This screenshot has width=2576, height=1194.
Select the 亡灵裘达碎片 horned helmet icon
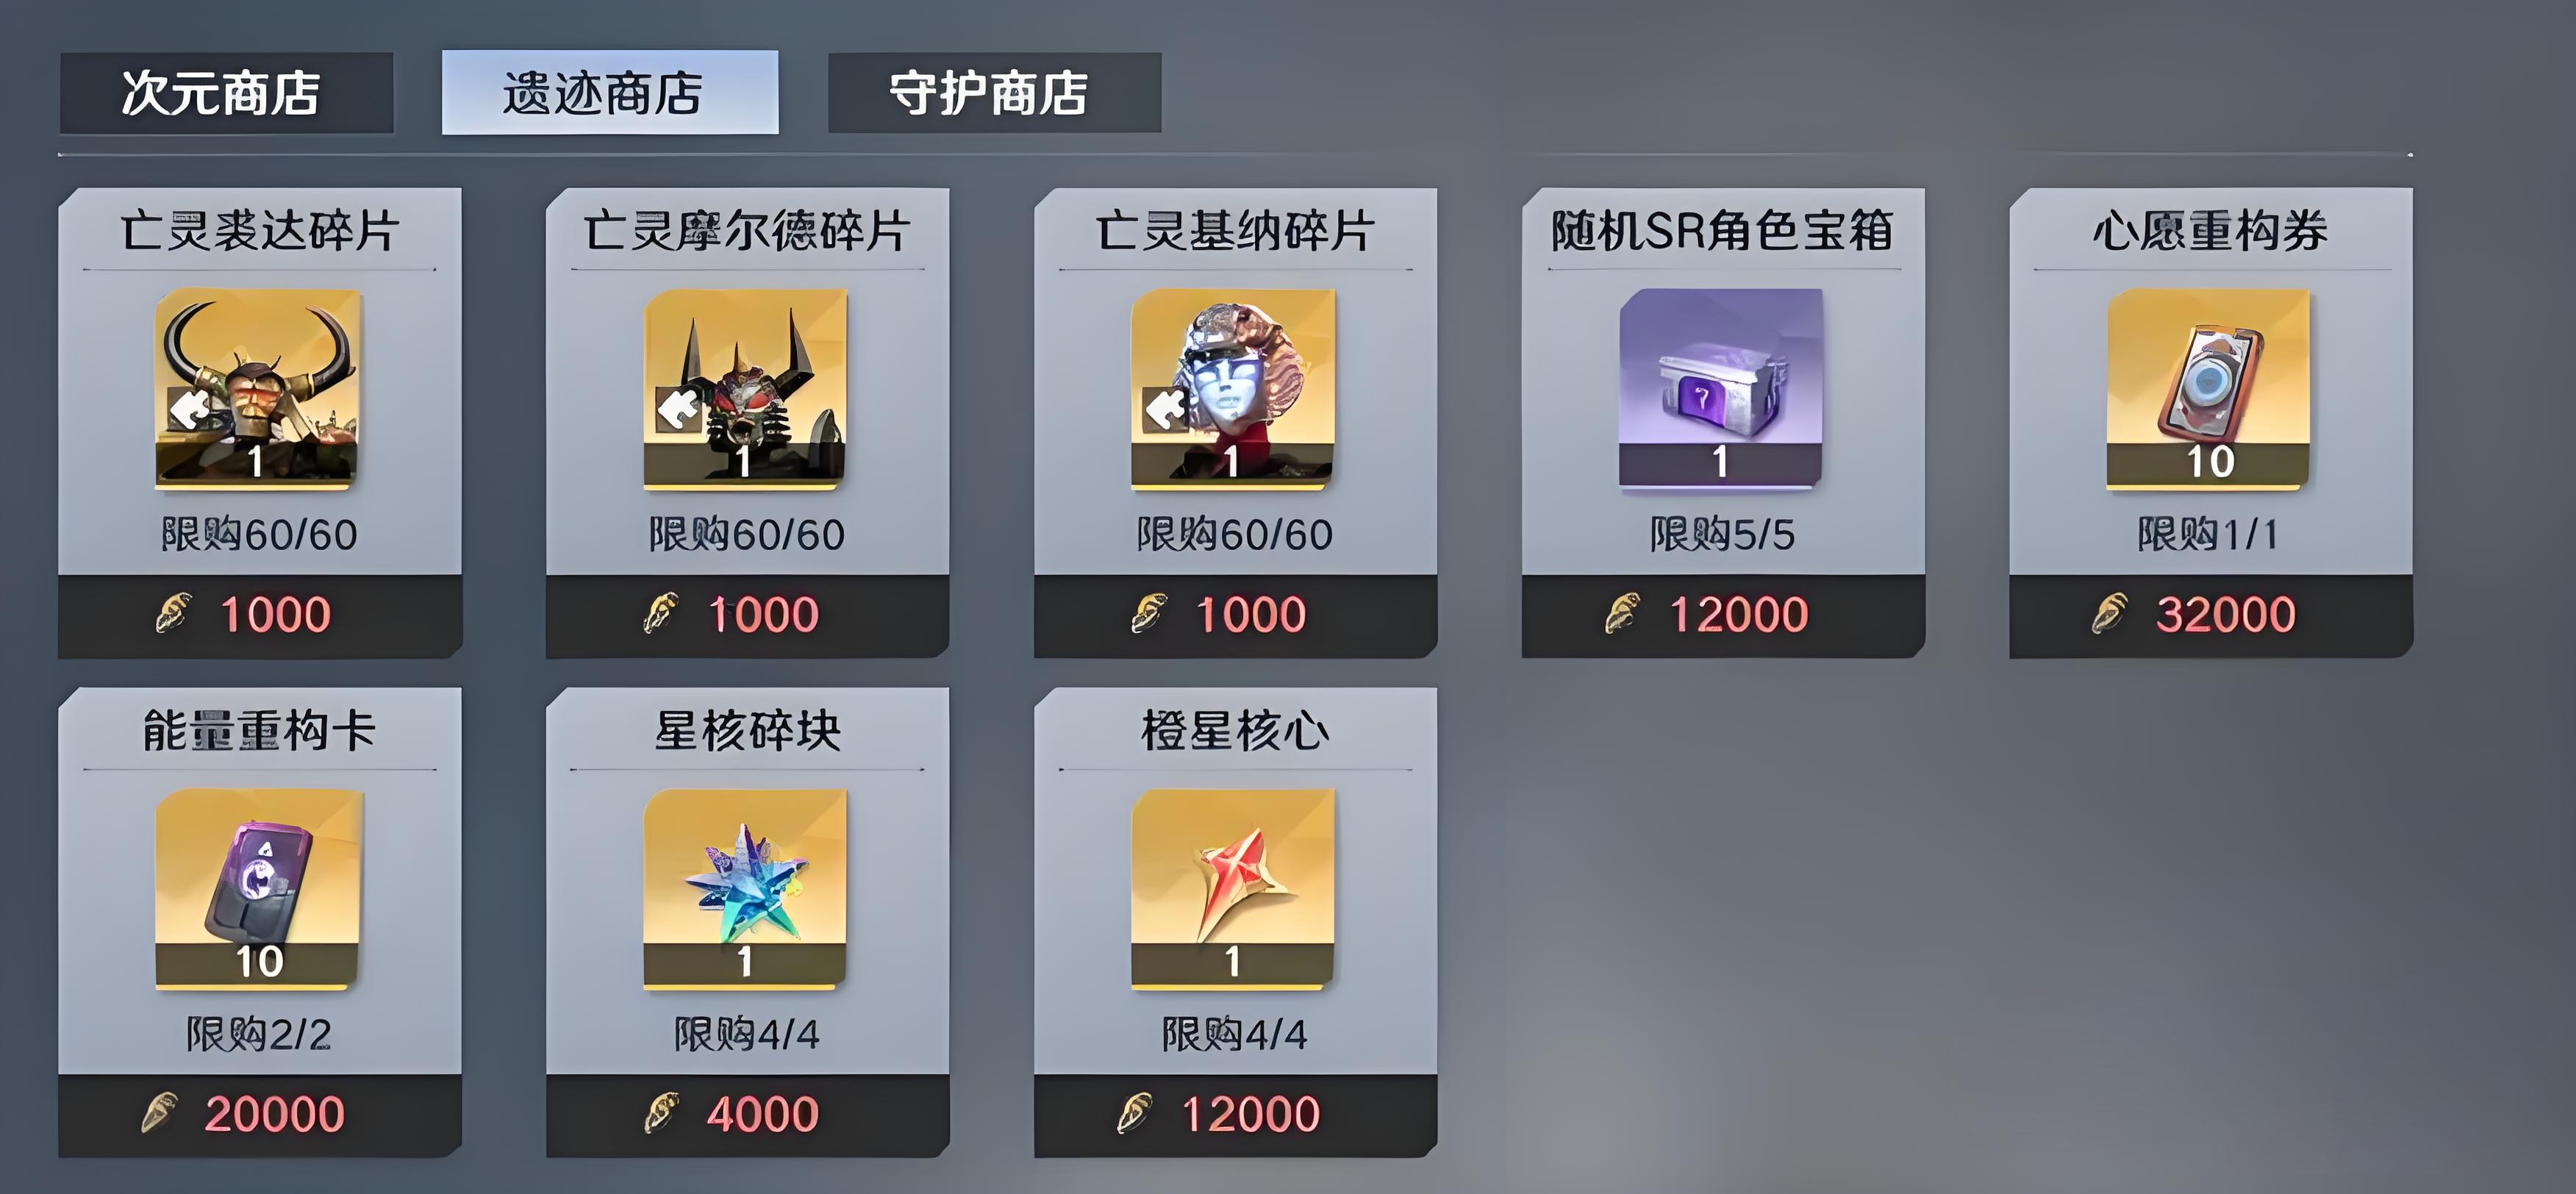pos(258,389)
